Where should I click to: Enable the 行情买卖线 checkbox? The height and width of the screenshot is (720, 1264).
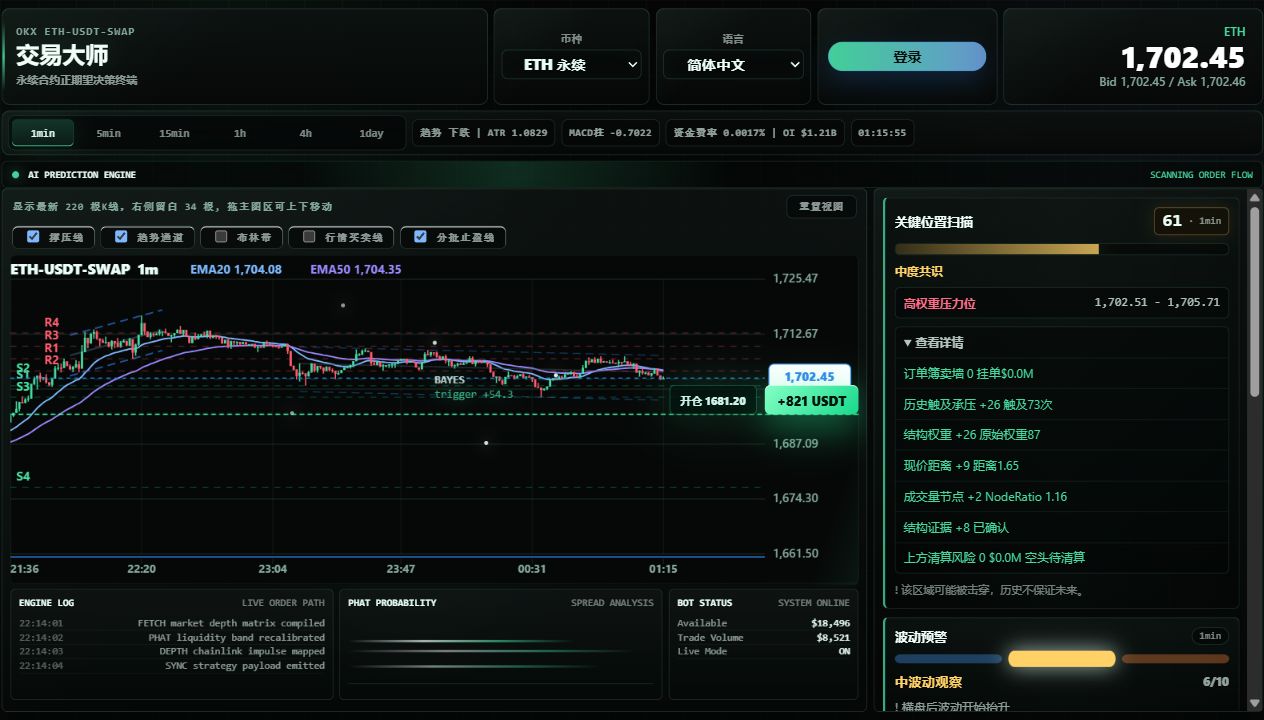(x=309, y=237)
